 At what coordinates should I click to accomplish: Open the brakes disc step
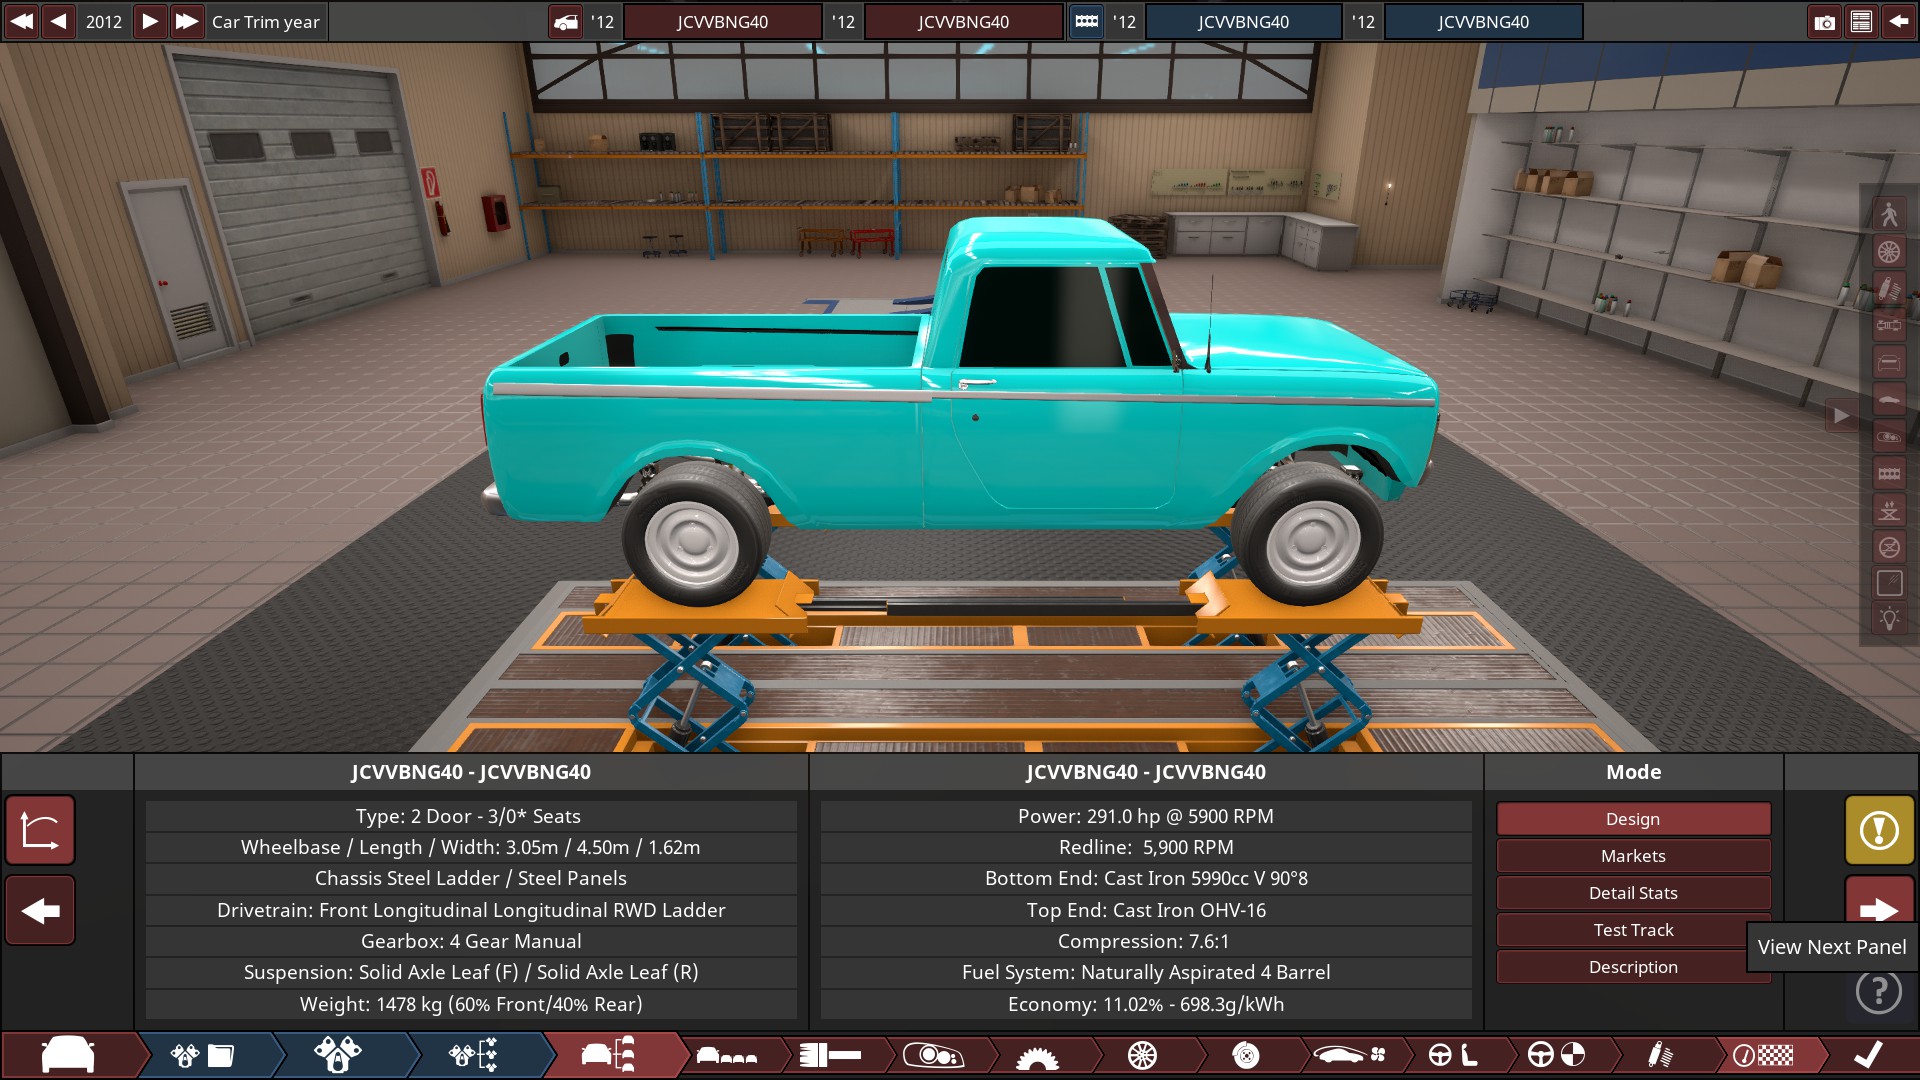pyautogui.click(x=1246, y=1055)
